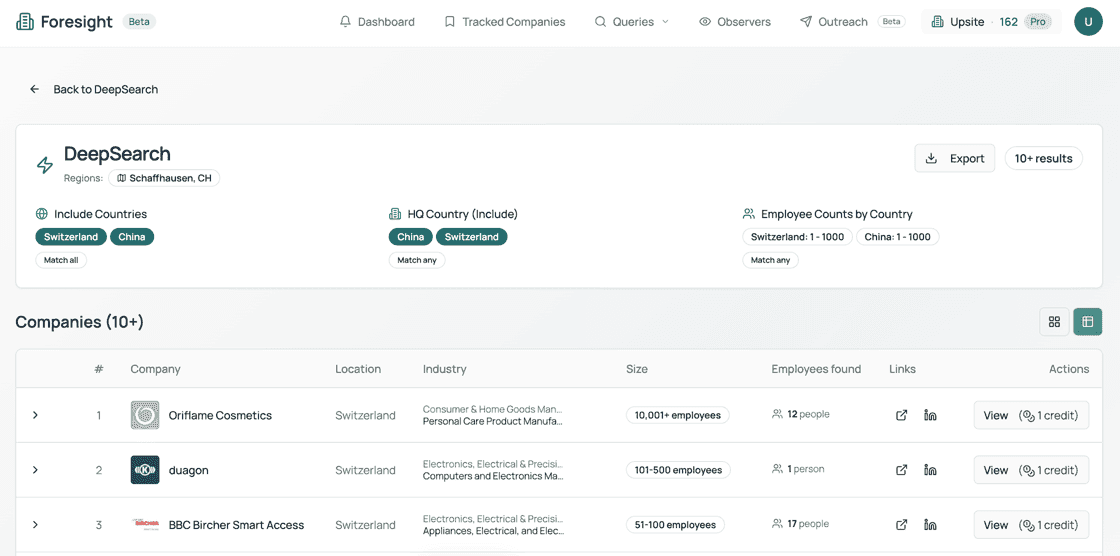
Task: Click the Foresight logo icon
Action: (x=24, y=22)
